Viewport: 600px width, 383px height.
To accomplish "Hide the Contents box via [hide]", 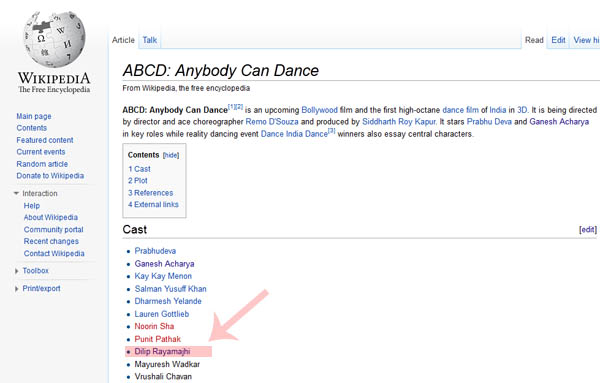I will pyautogui.click(x=171, y=155).
